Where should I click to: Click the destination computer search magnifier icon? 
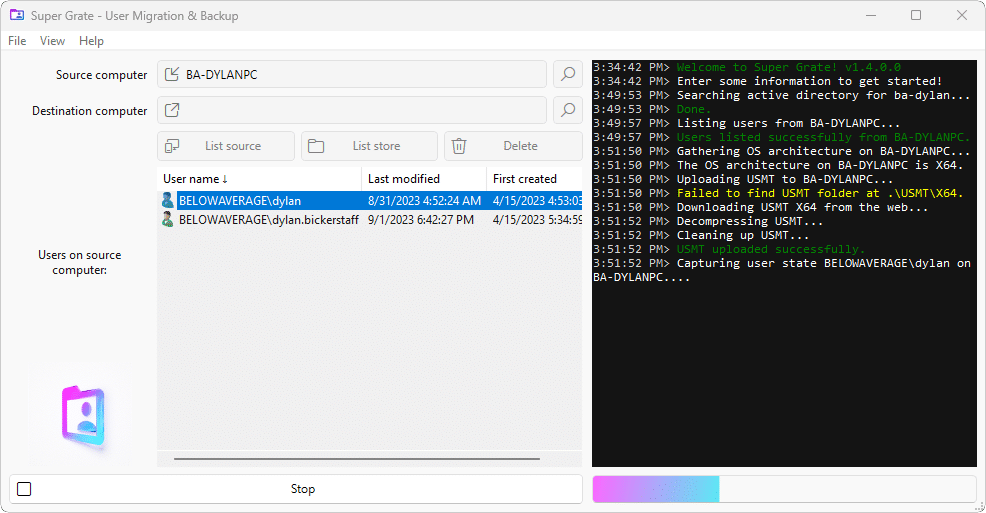point(568,110)
